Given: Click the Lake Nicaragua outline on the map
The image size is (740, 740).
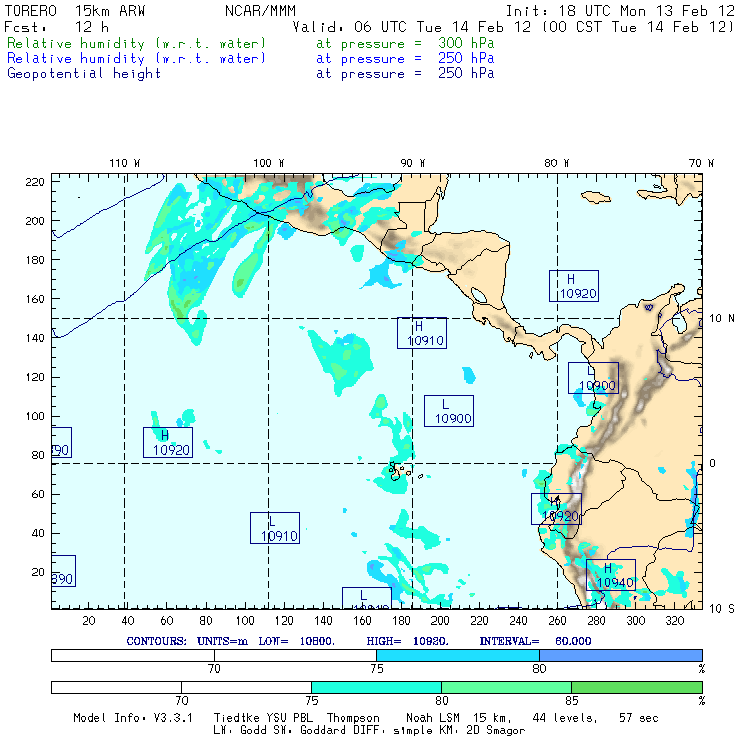Looking at the screenshot, I should coord(479,295).
